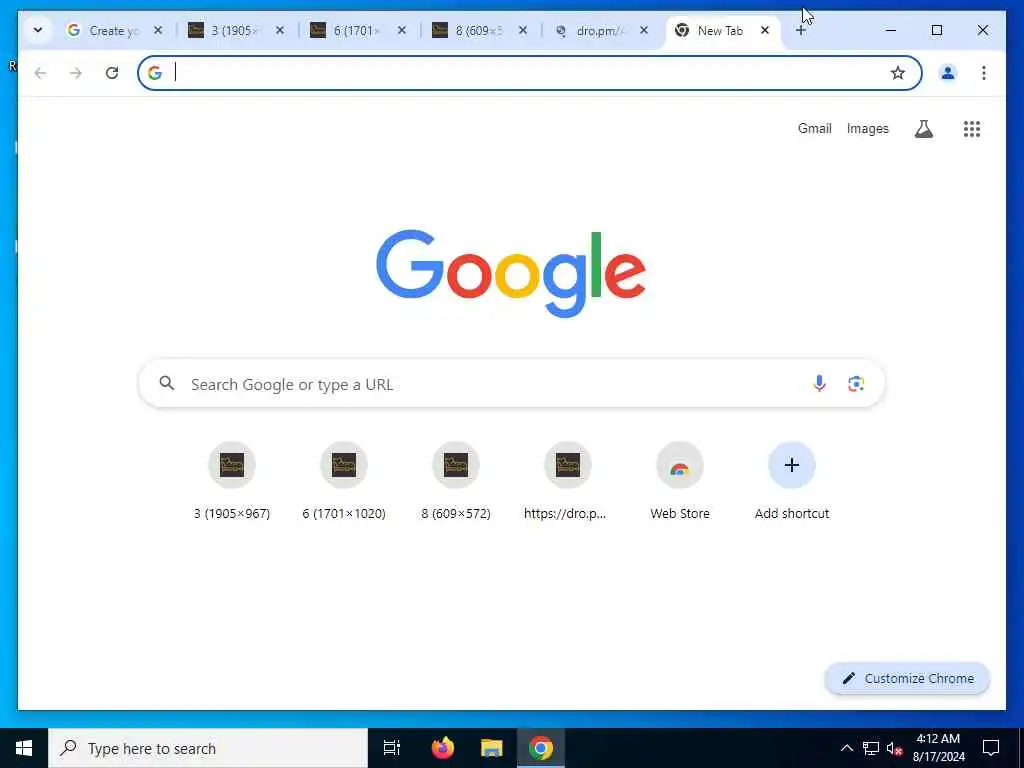Screen dimensions: 1024x768
Task: Close the 'Create yo...' tab
Action: click(158, 30)
